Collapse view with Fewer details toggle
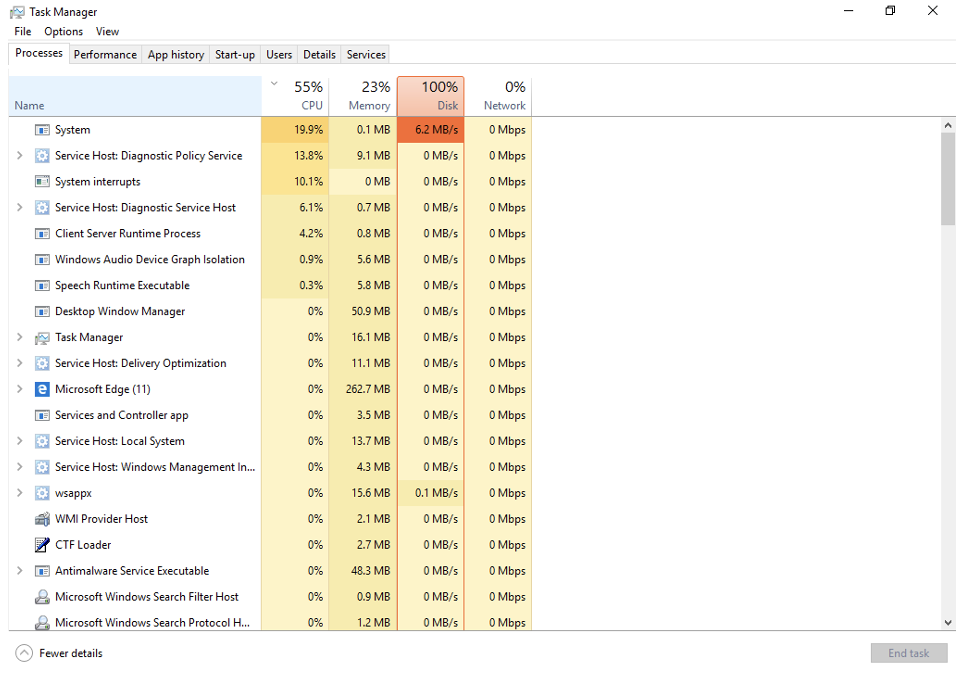 [x=59, y=653]
